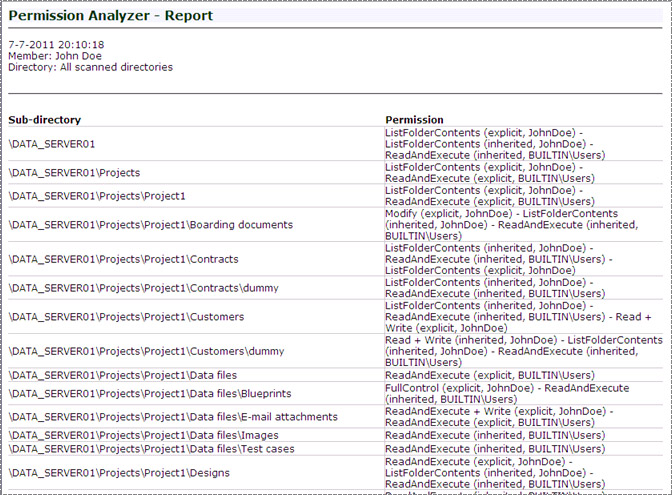
Task: Click the permission cell for Customers\dummy row
Action: pyautogui.click(x=524, y=351)
